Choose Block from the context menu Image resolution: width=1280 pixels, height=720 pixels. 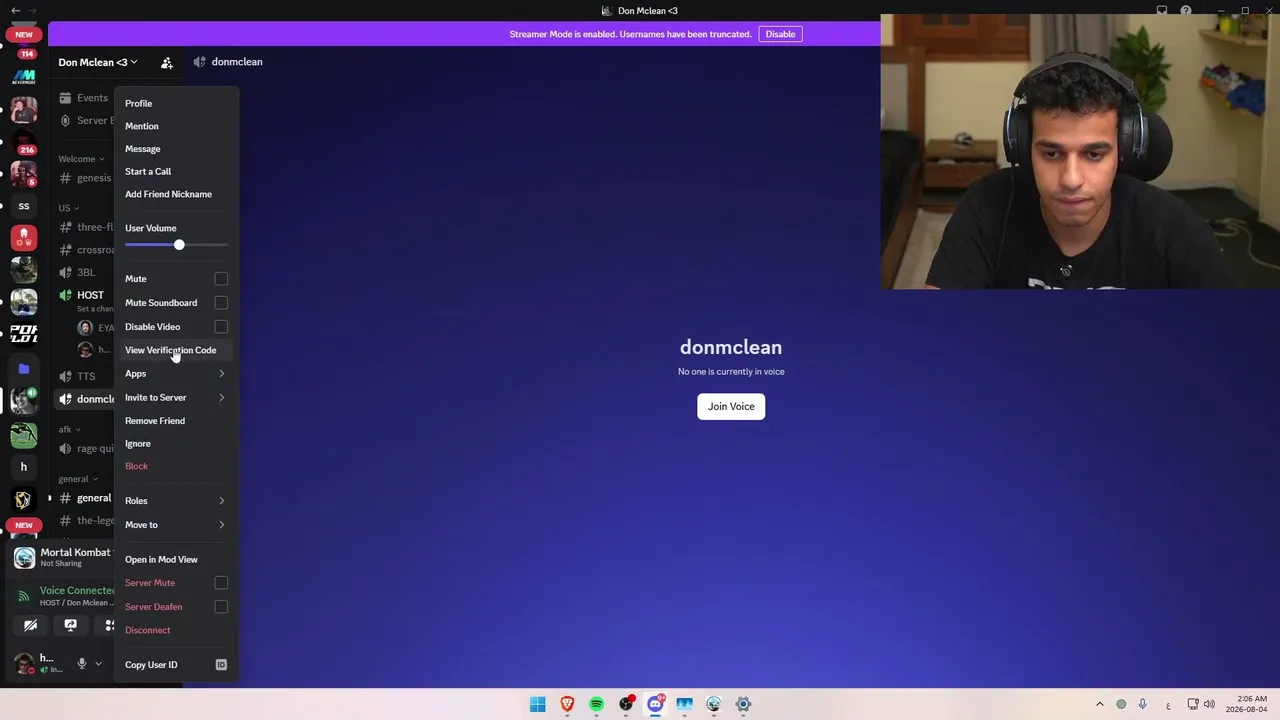click(x=175, y=466)
